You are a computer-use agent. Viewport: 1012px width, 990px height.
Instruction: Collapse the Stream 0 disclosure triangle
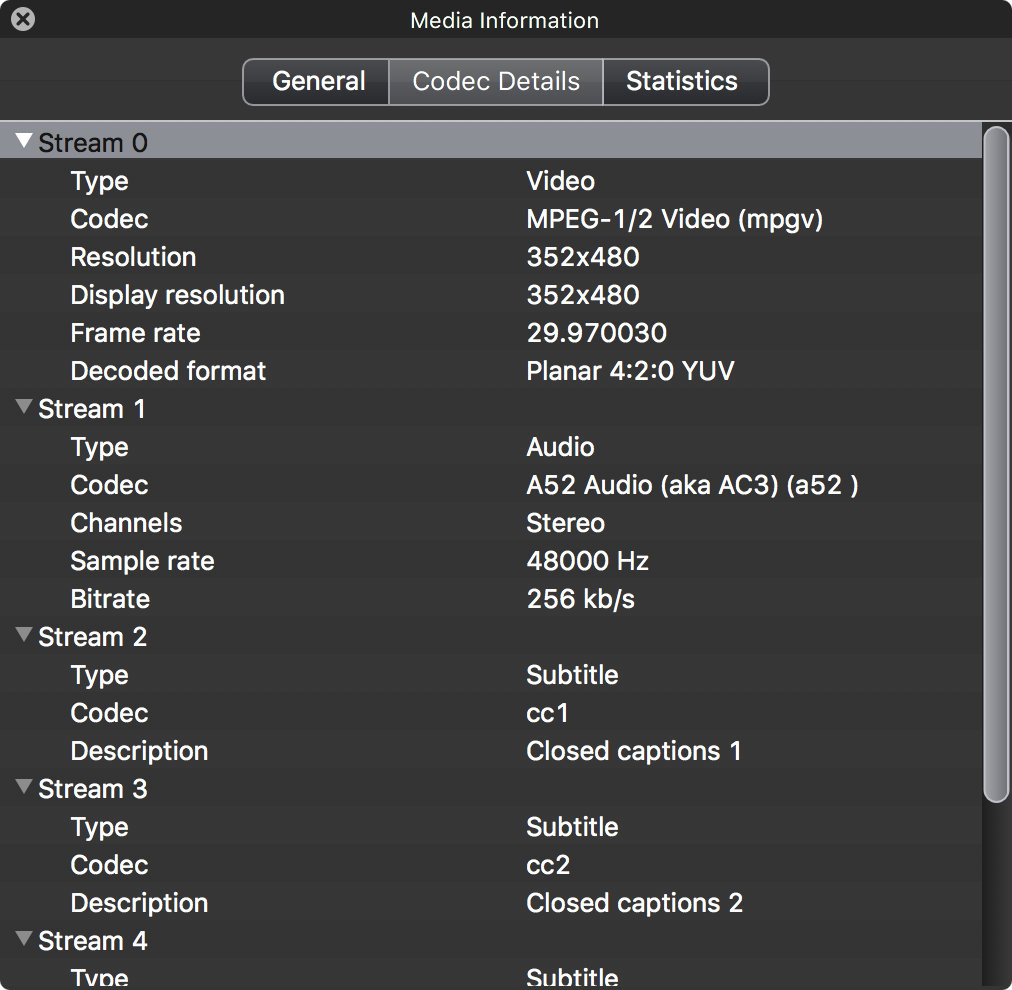point(25,143)
